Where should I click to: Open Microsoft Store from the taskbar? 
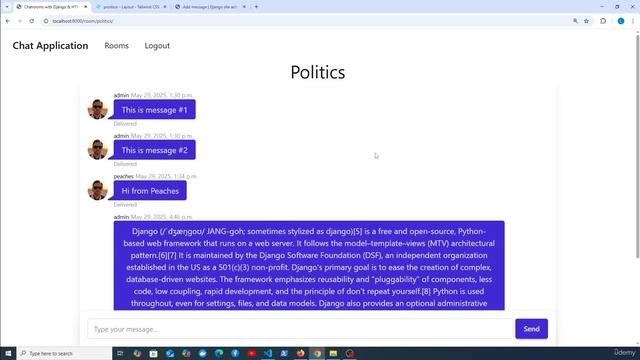(x=153, y=353)
